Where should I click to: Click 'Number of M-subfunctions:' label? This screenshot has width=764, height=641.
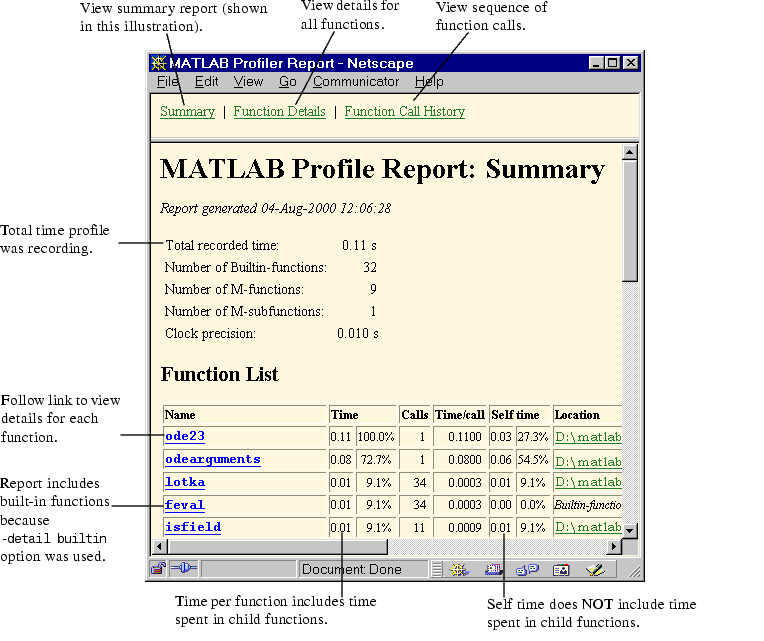pyautogui.click(x=244, y=311)
